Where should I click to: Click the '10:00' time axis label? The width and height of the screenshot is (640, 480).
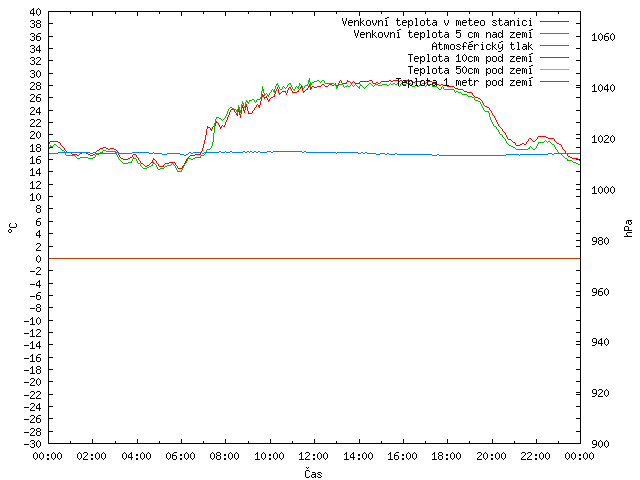(269, 456)
